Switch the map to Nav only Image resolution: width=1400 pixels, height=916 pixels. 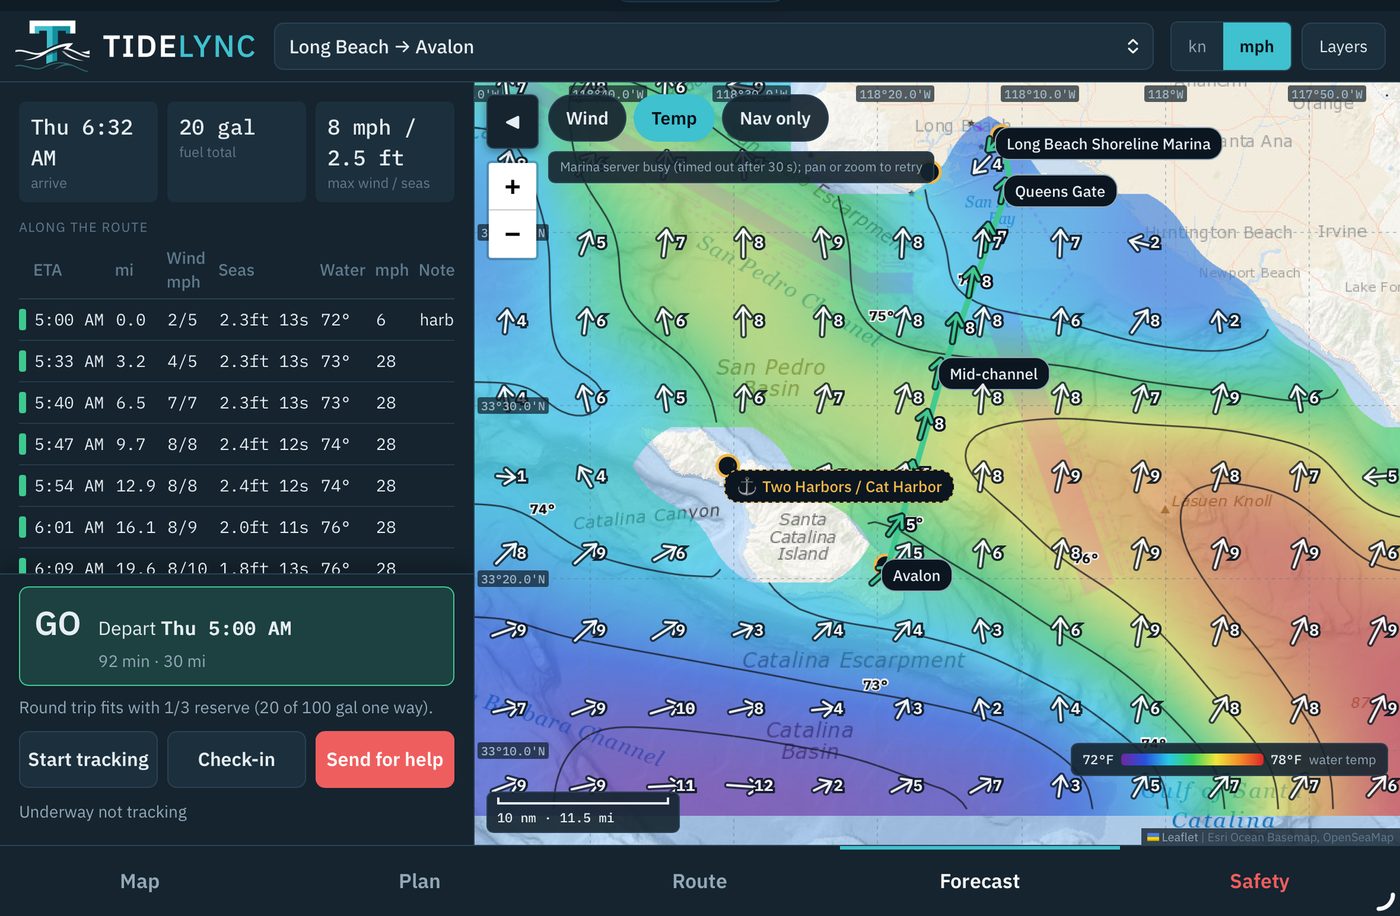point(775,119)
